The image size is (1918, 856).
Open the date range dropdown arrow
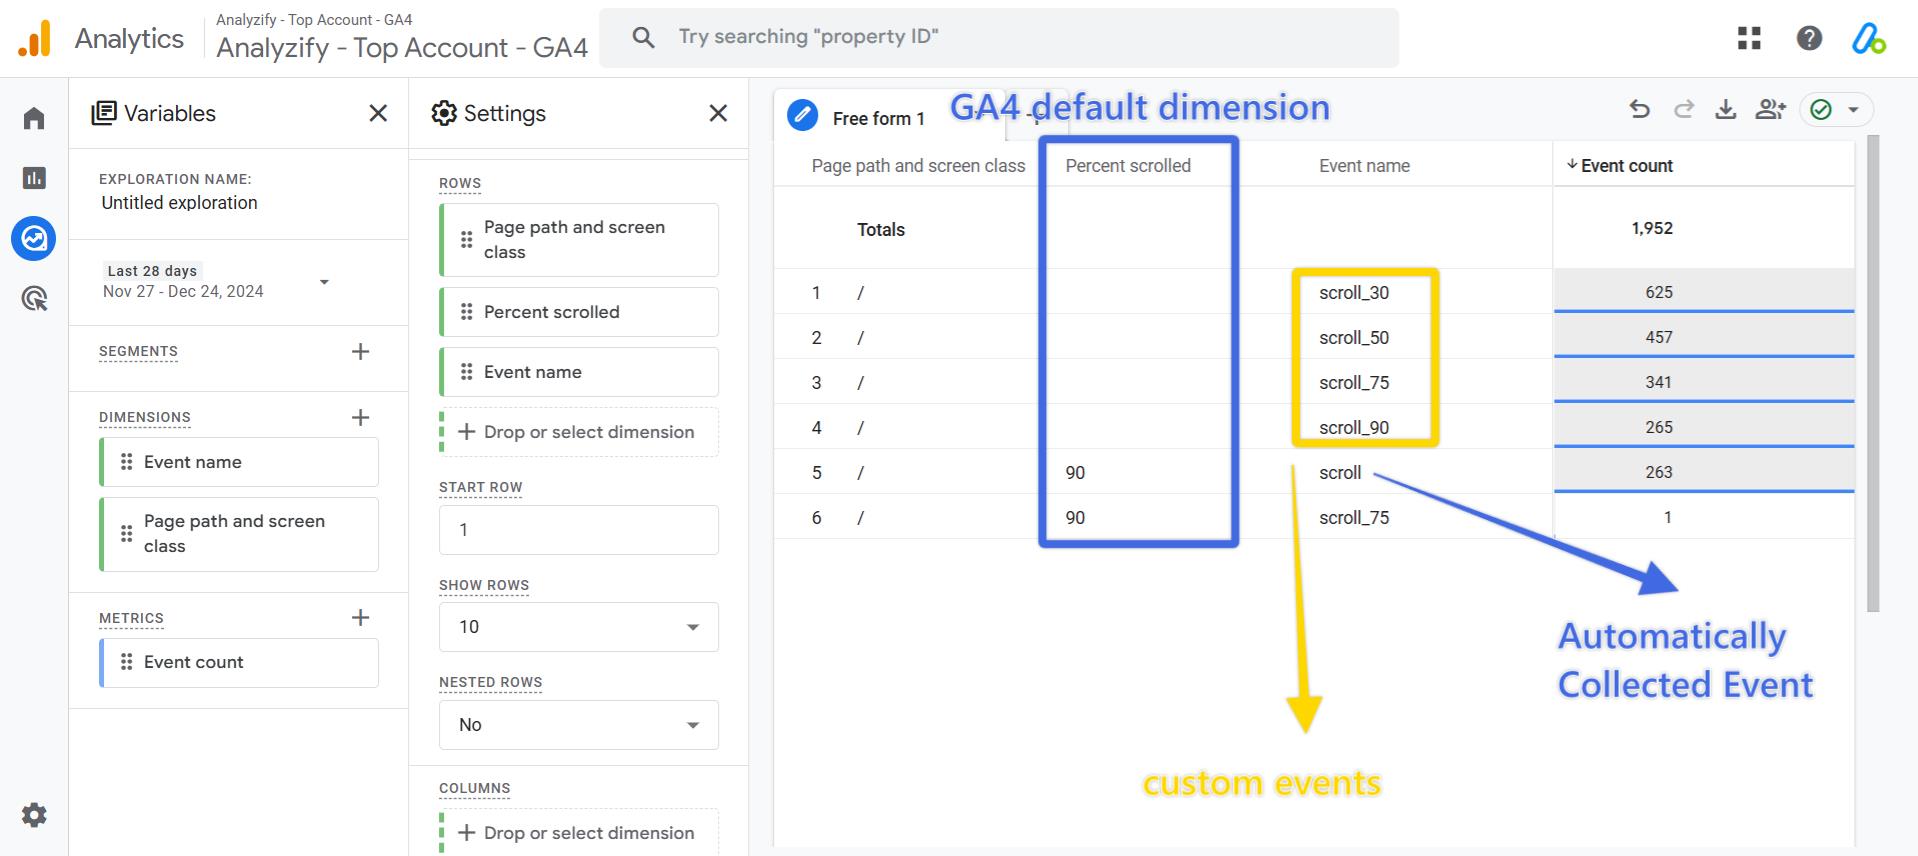coord(324,282)
